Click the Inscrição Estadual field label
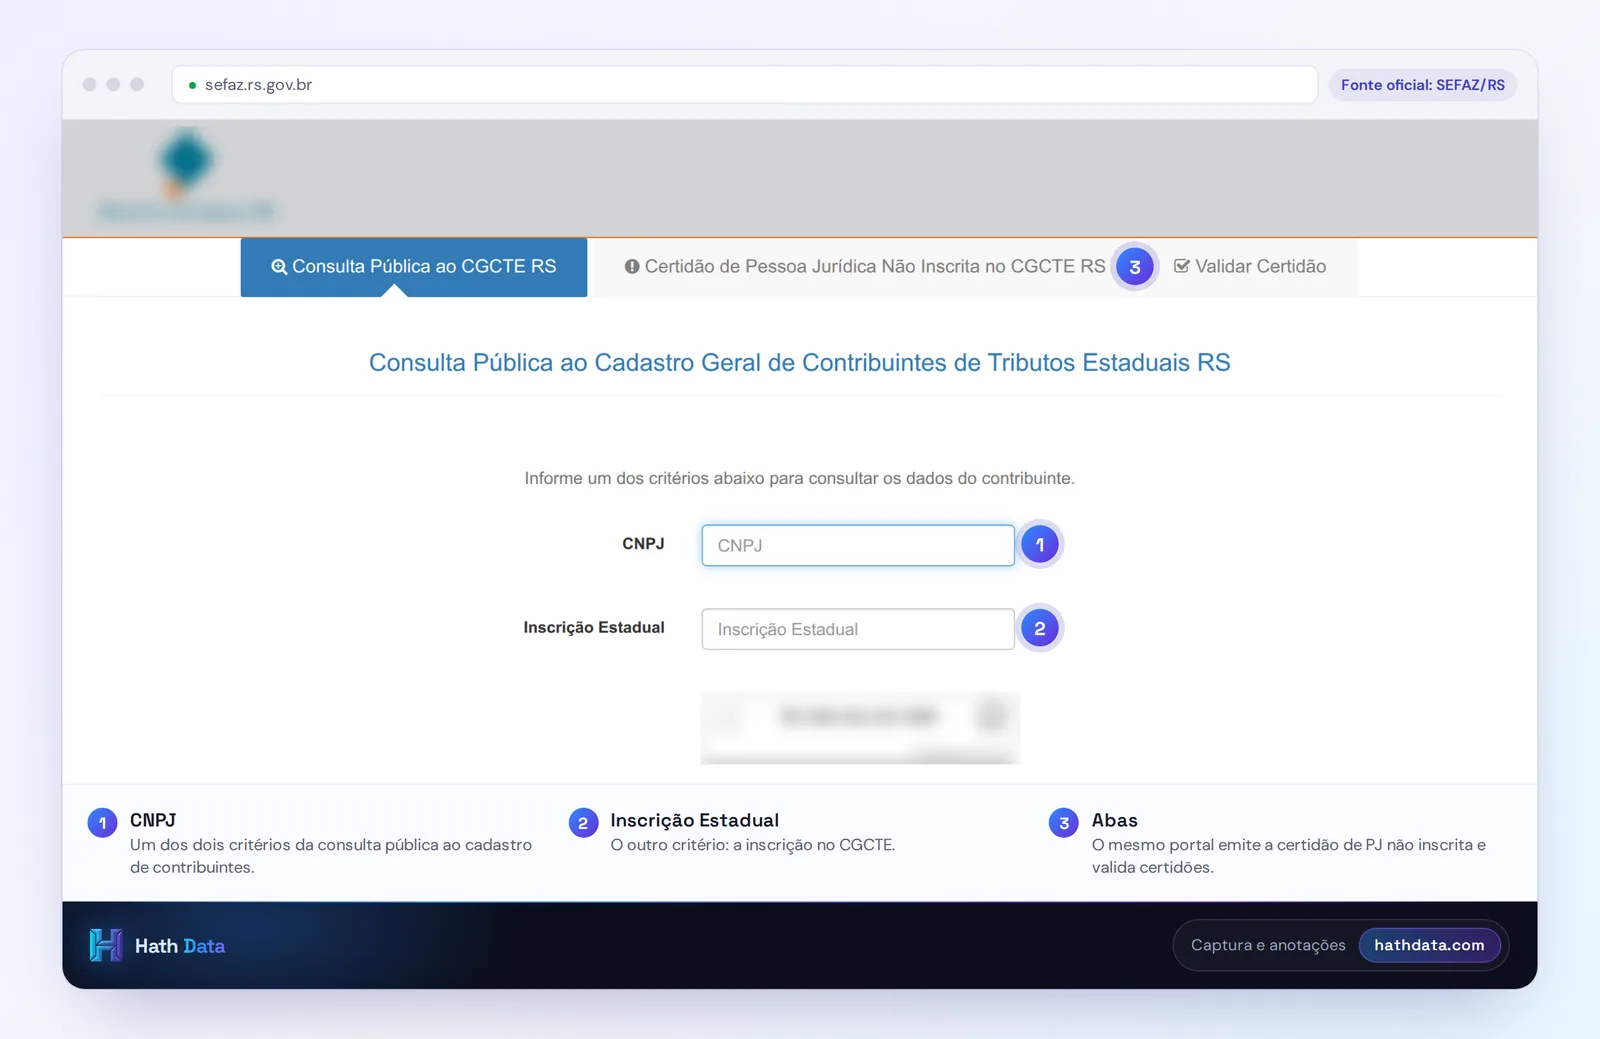 594,628
